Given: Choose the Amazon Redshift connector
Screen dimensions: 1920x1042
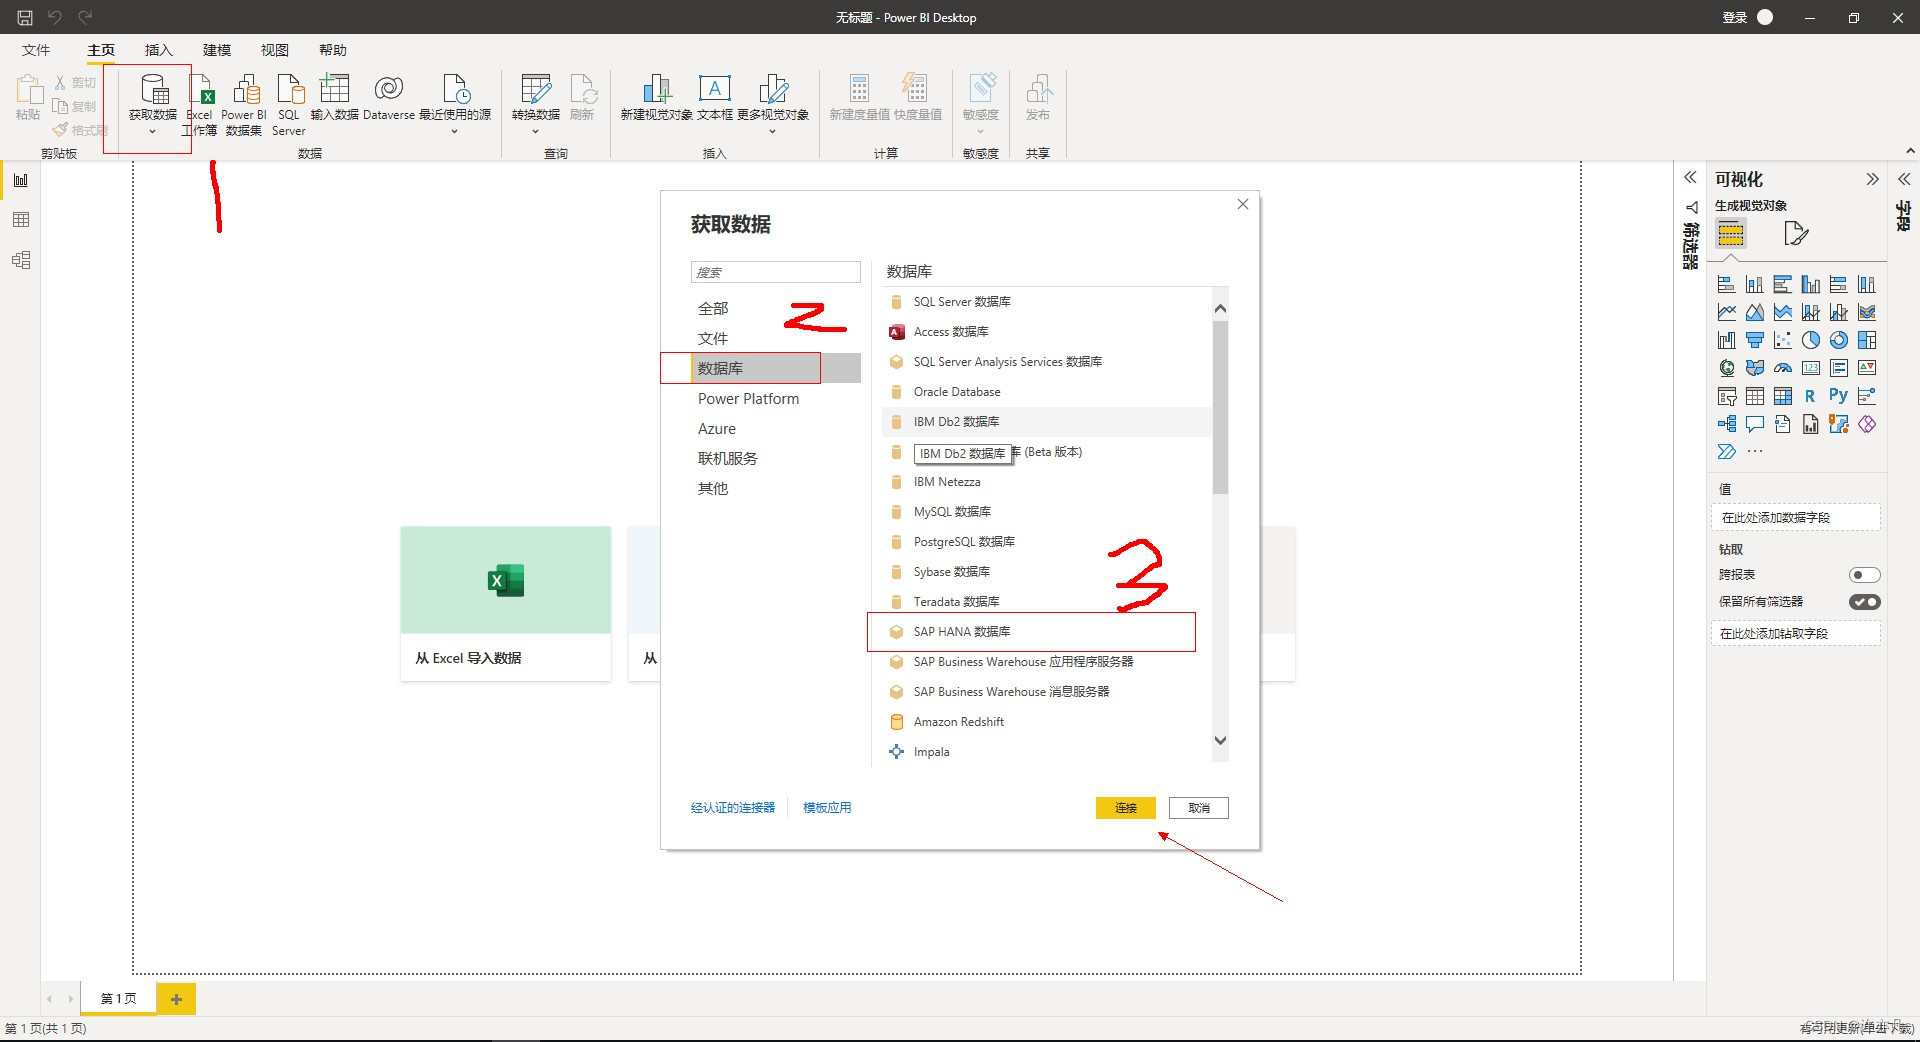Looking at the screenshot, I should point(1046,722).
